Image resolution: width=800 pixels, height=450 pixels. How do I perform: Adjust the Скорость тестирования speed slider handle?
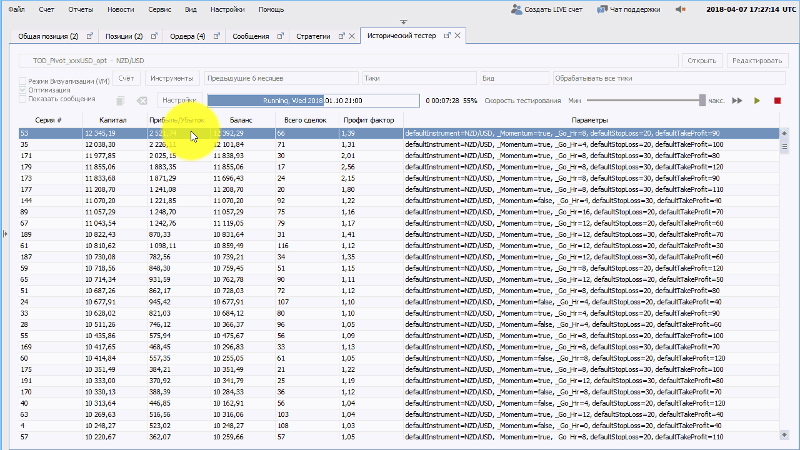pyautogui.click(x=702, y=101)
